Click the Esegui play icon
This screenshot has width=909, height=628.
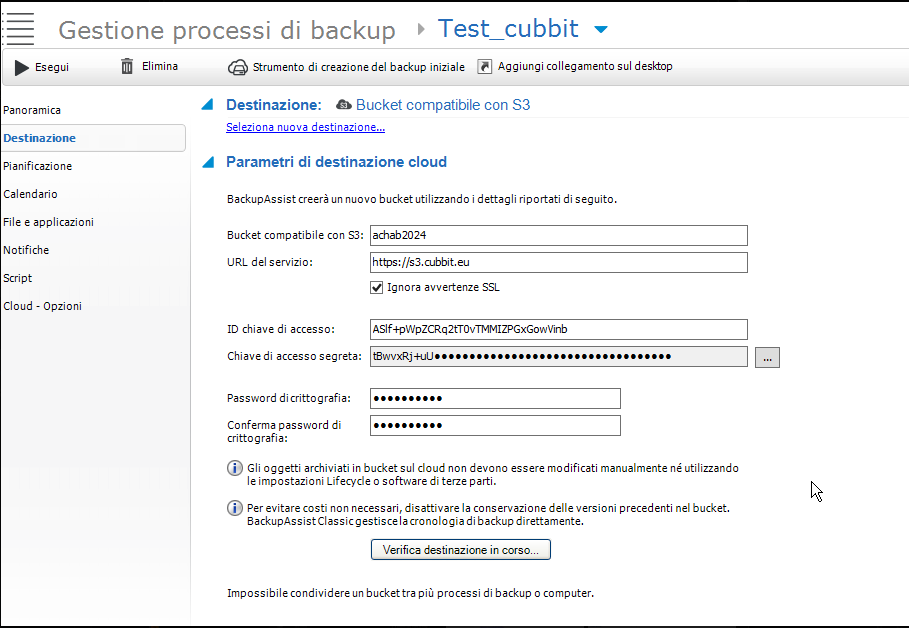(x=22, y=67)
